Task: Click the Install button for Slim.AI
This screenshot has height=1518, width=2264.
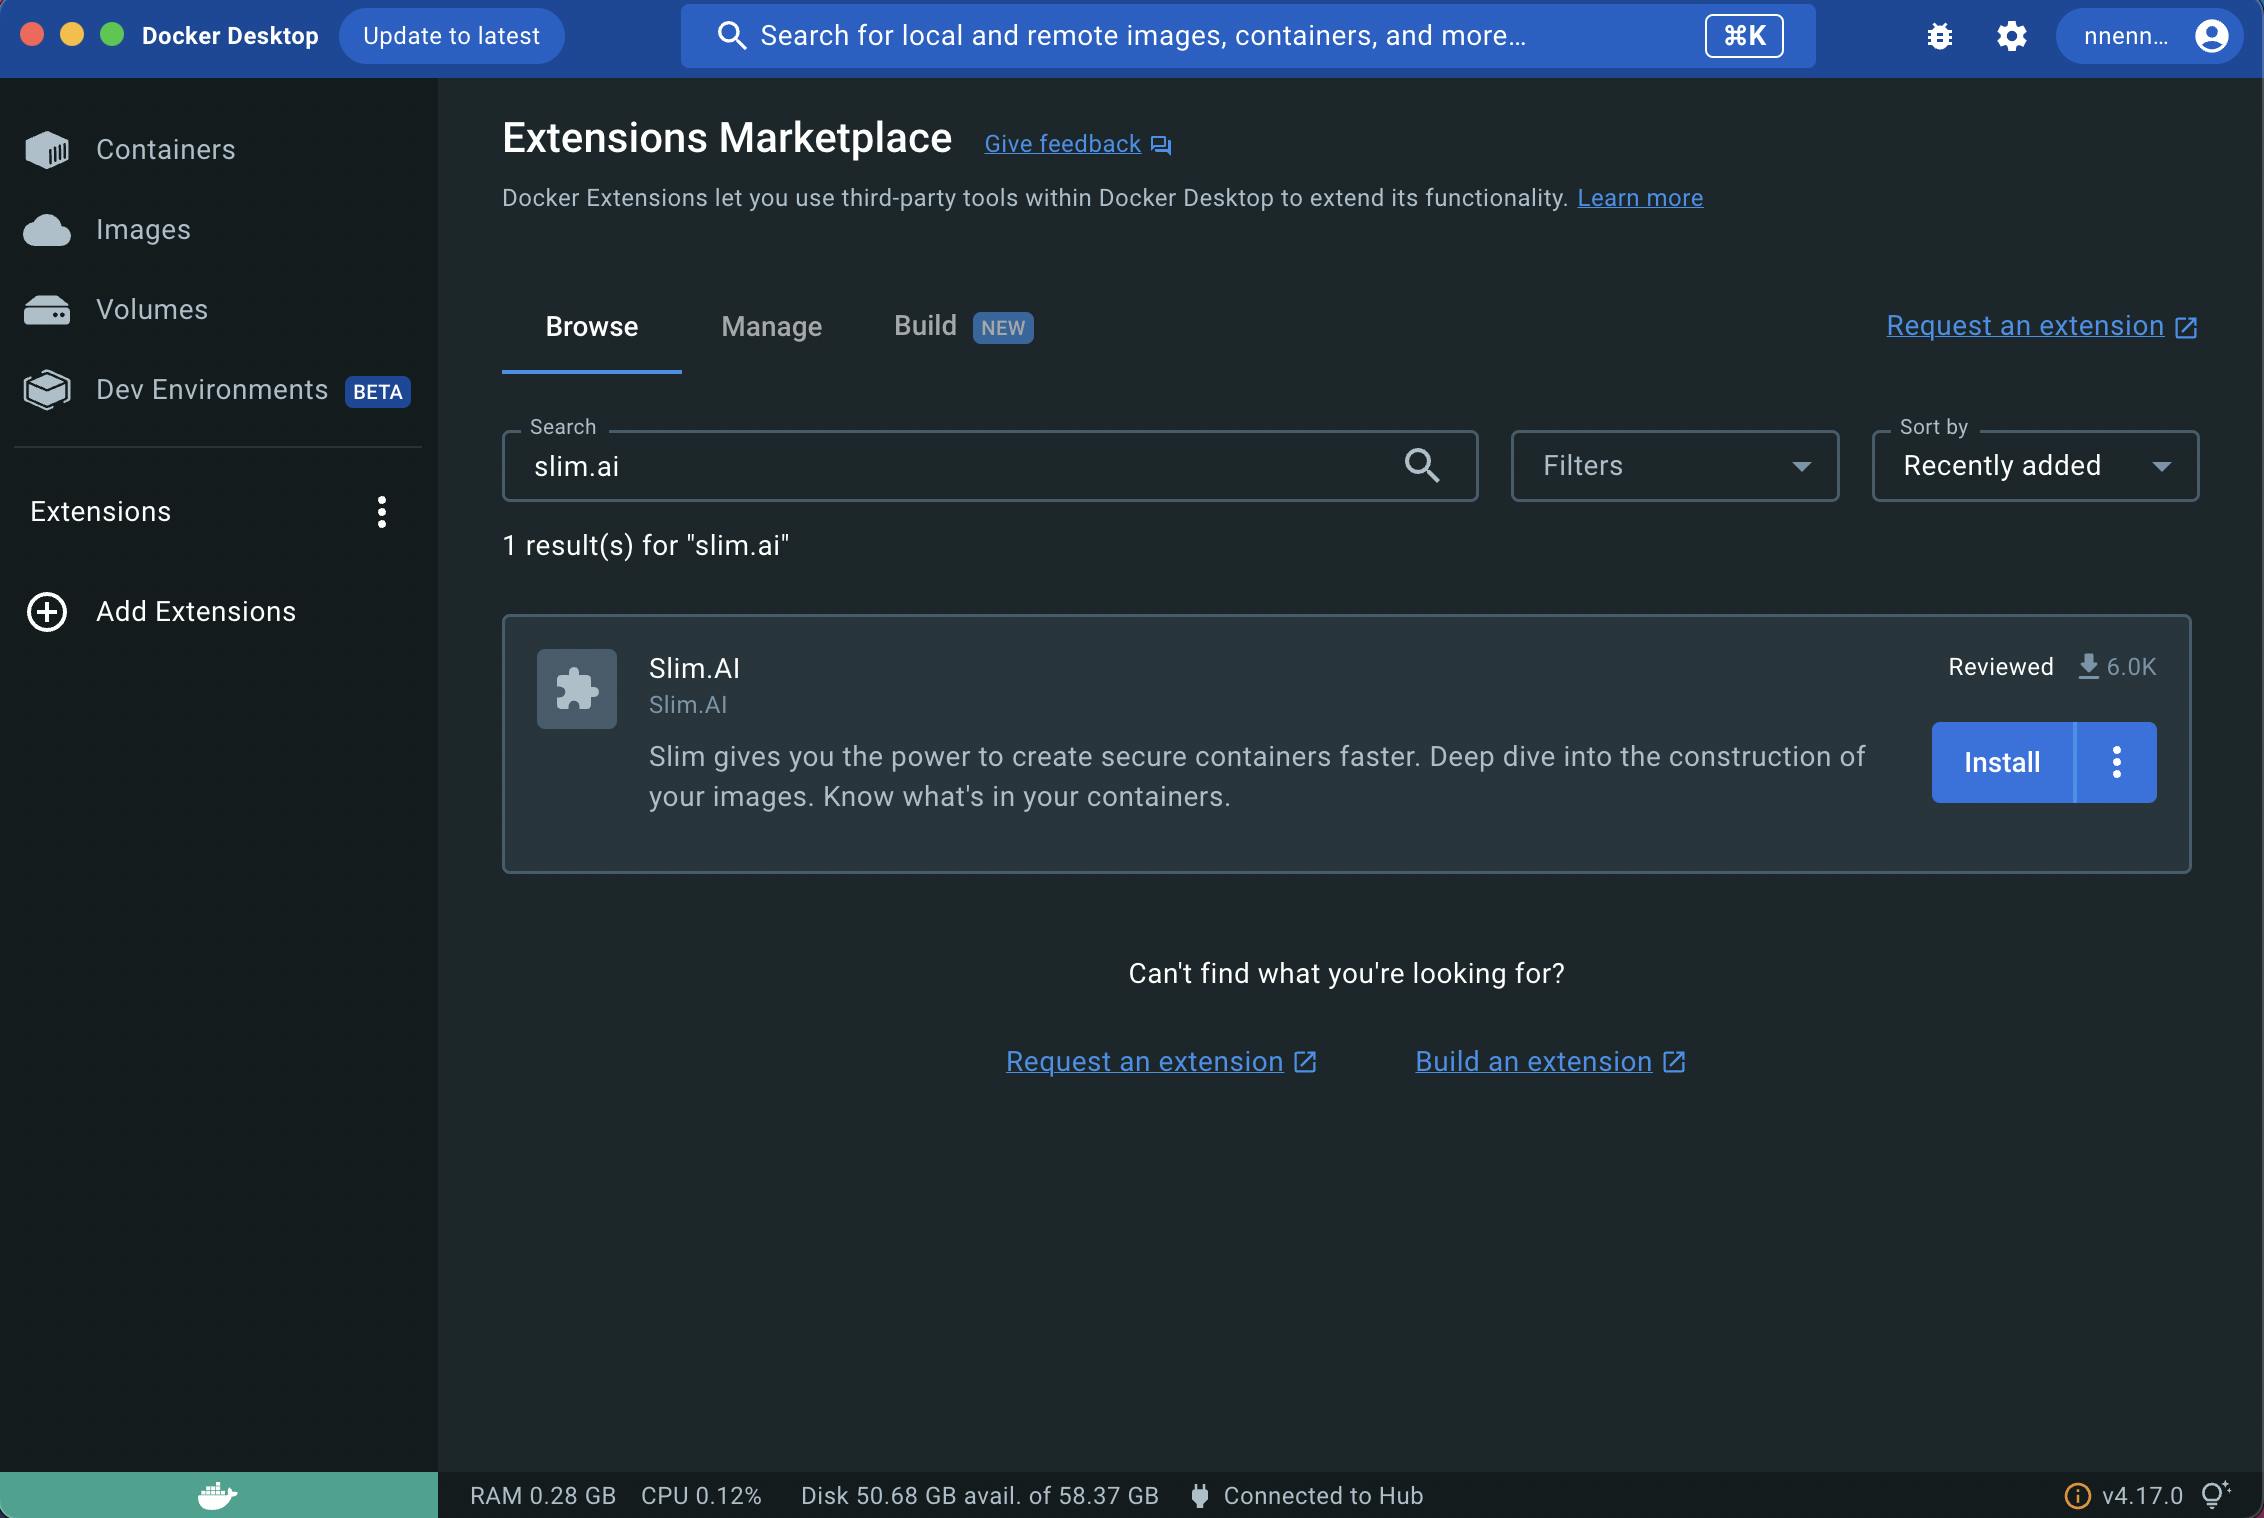Action: [2002, 762]
